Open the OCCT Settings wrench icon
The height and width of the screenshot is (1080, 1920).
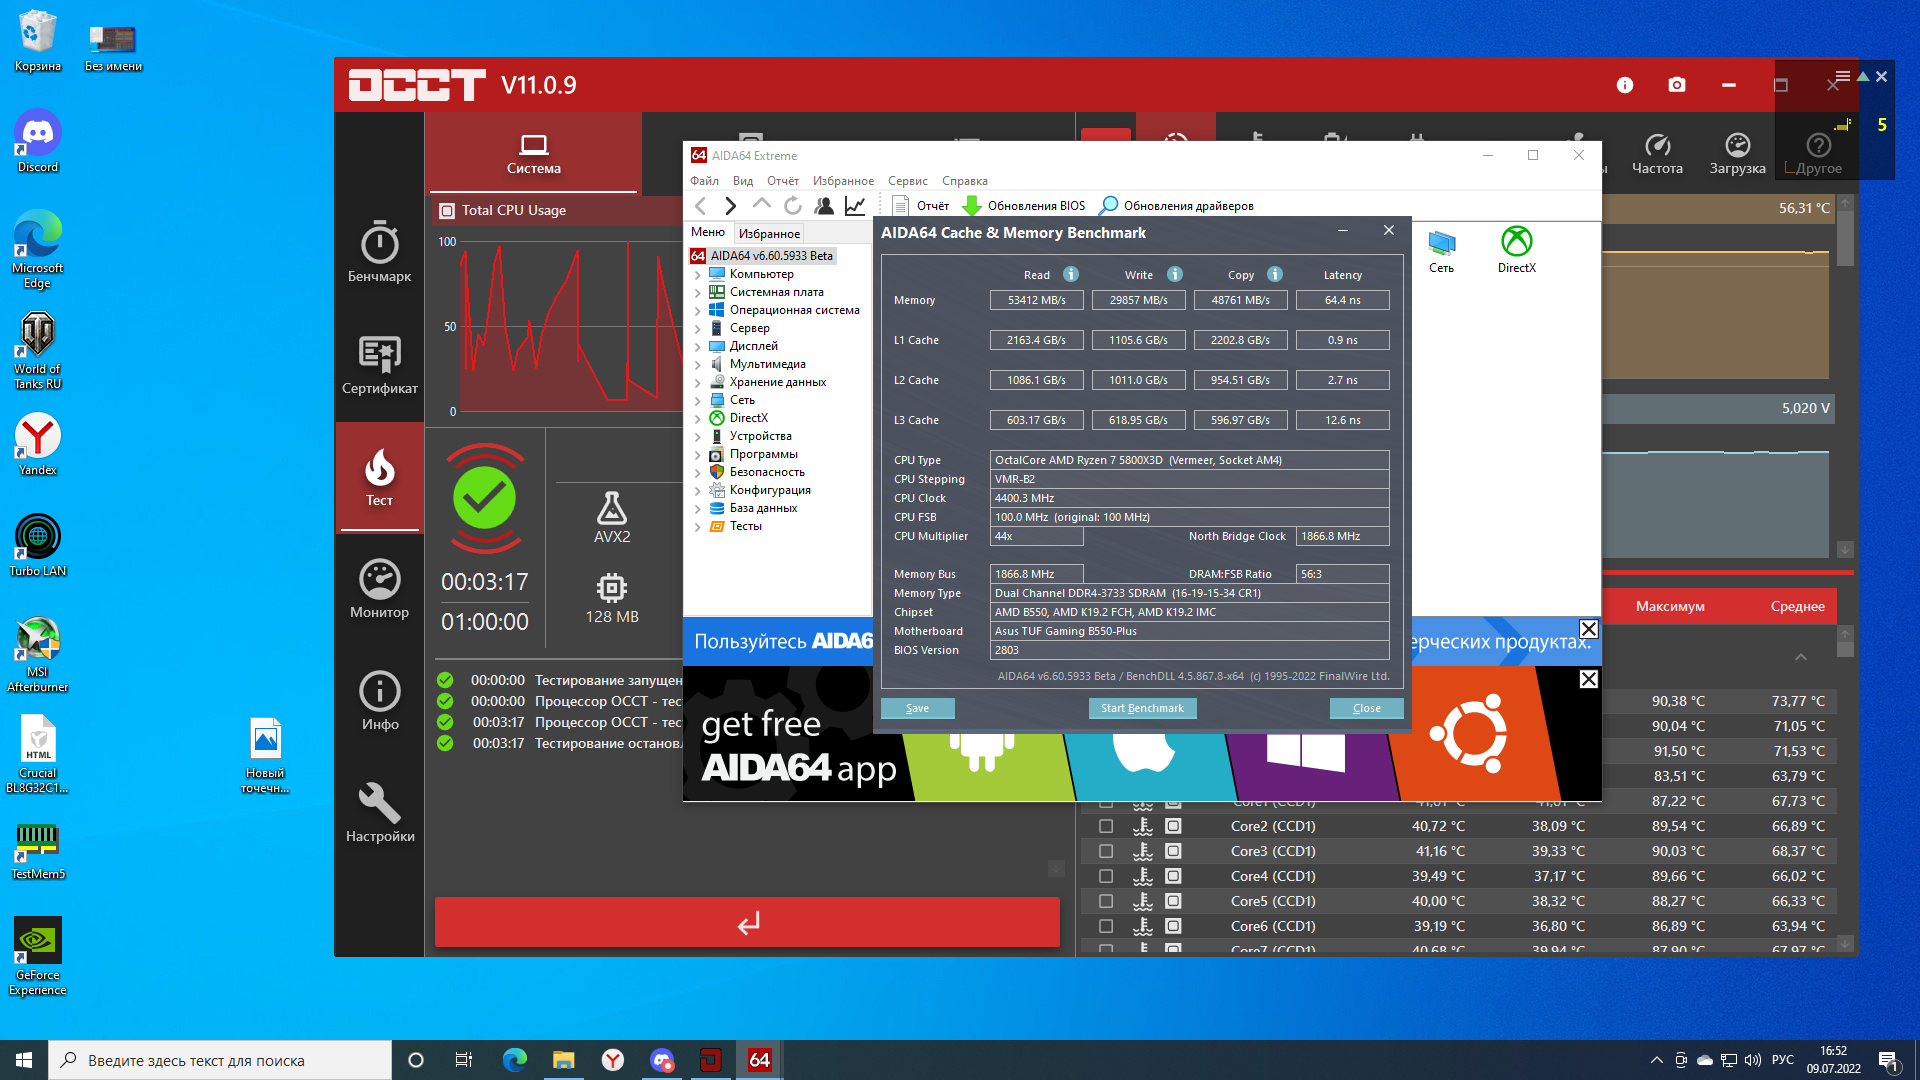click(379, 812)
